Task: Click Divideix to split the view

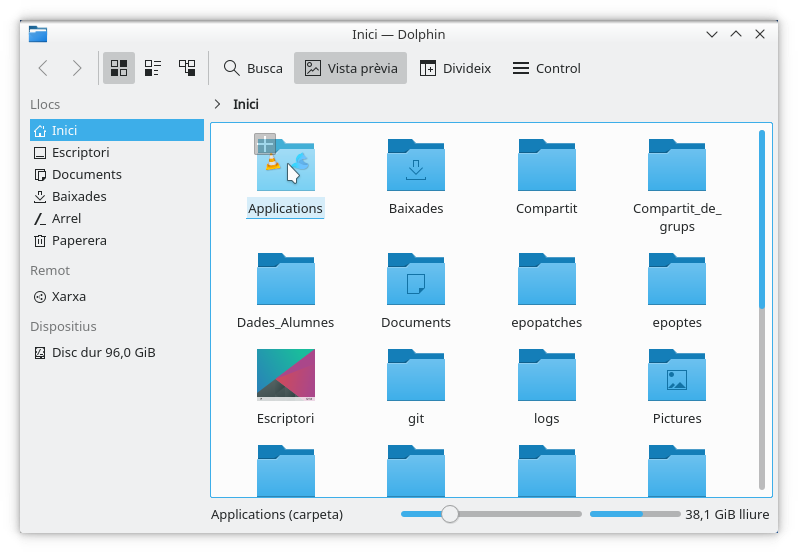Action: 455,68
